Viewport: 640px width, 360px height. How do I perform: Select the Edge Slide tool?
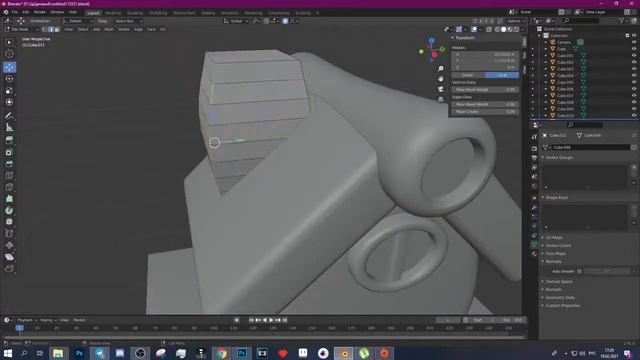[x=9, y=233]
